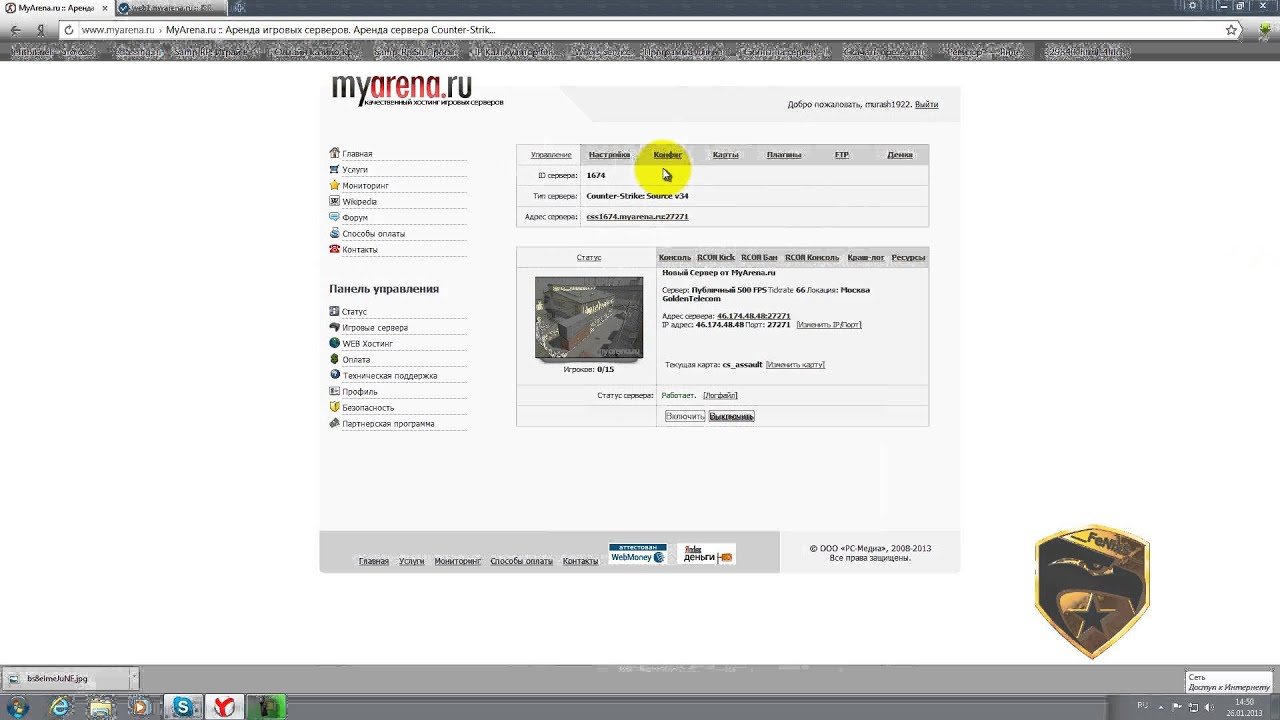Viewport: 1280px width, 720px height.
Task: Click the Способы оплаты icon
Action: pyautogui.click(x=335, y=233)
